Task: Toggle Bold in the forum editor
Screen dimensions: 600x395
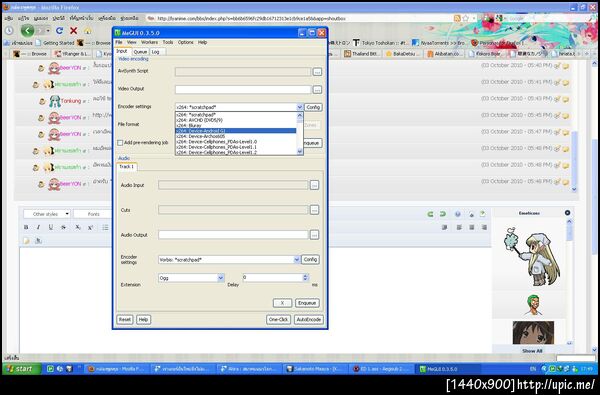Action: click(x=26, y=227)
